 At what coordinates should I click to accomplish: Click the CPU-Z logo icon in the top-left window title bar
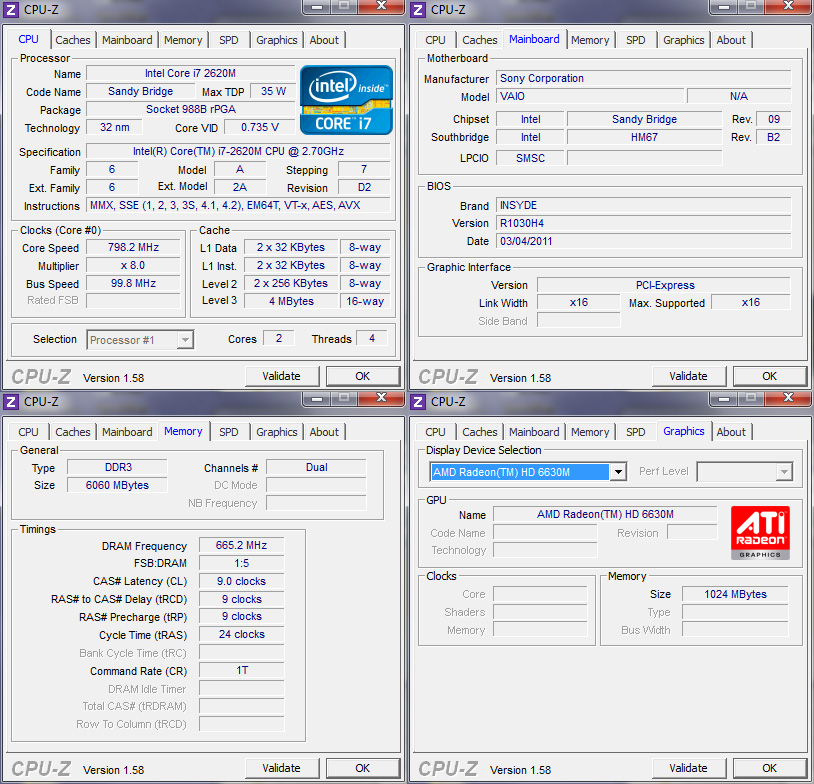tap(11, 10)
